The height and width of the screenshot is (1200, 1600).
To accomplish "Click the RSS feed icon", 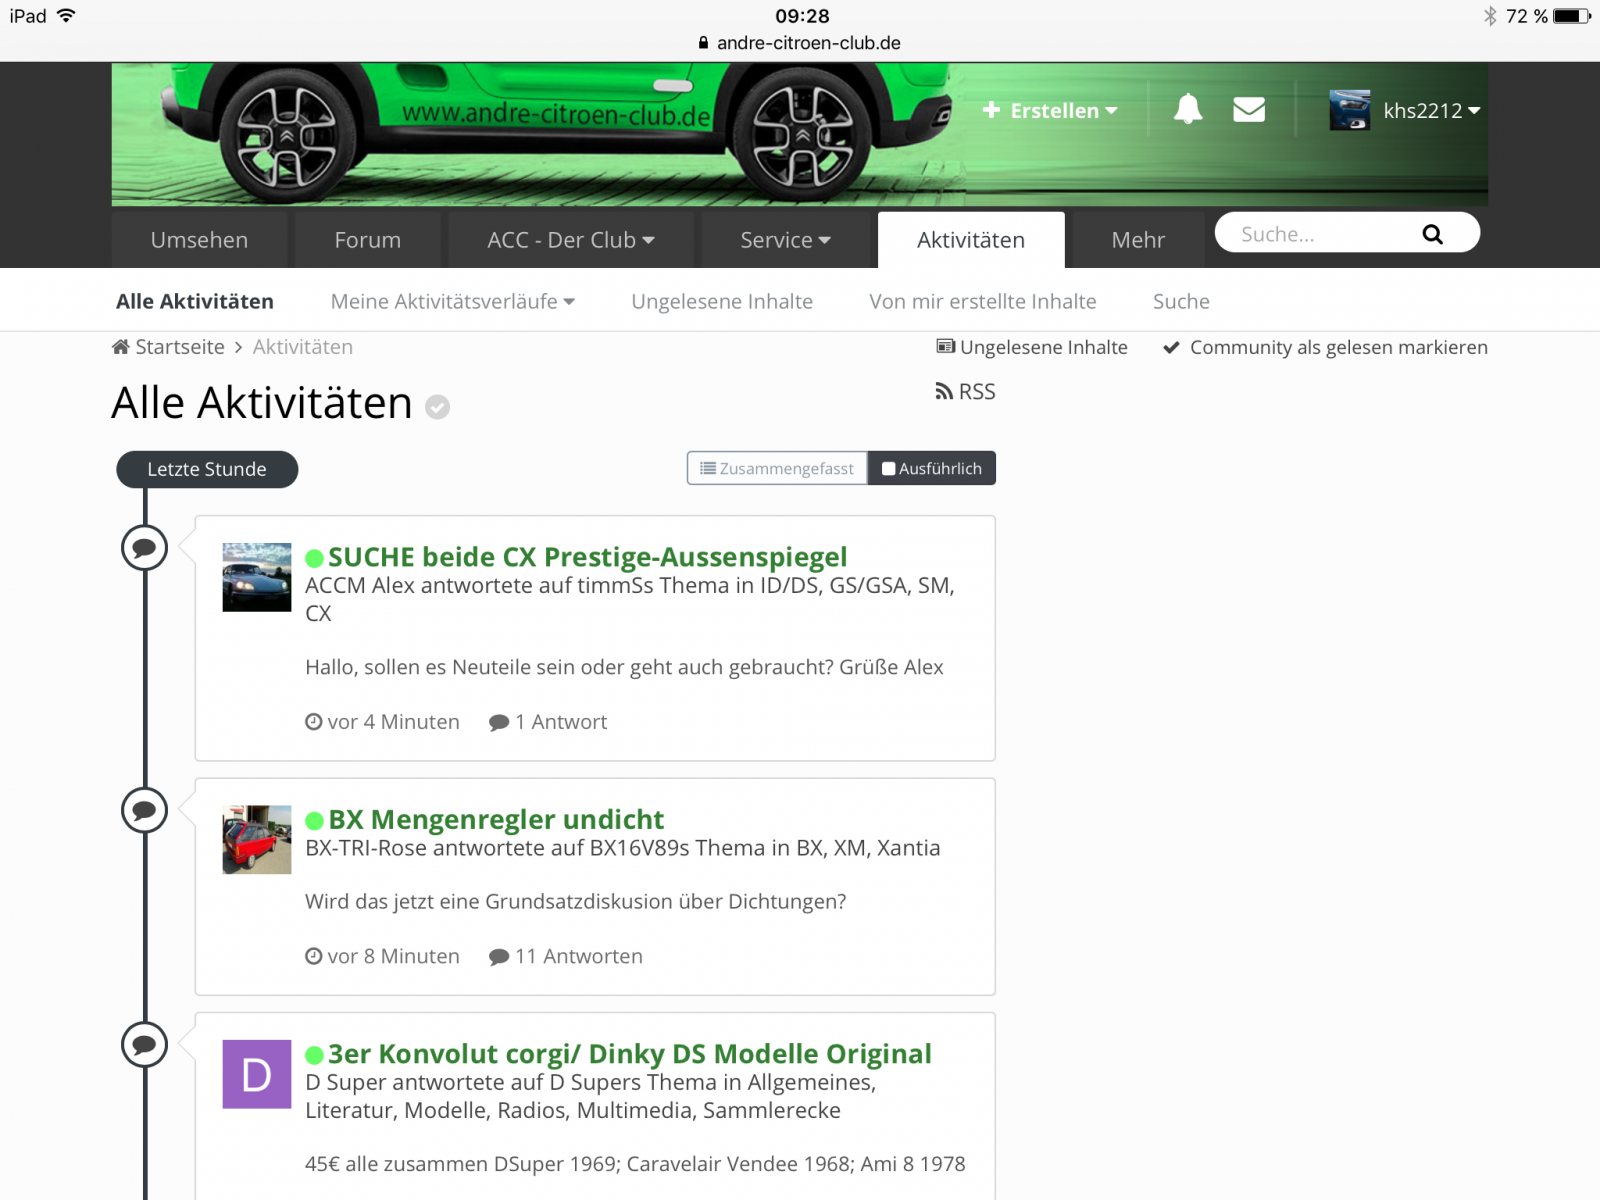I will [x=943, y=391].
